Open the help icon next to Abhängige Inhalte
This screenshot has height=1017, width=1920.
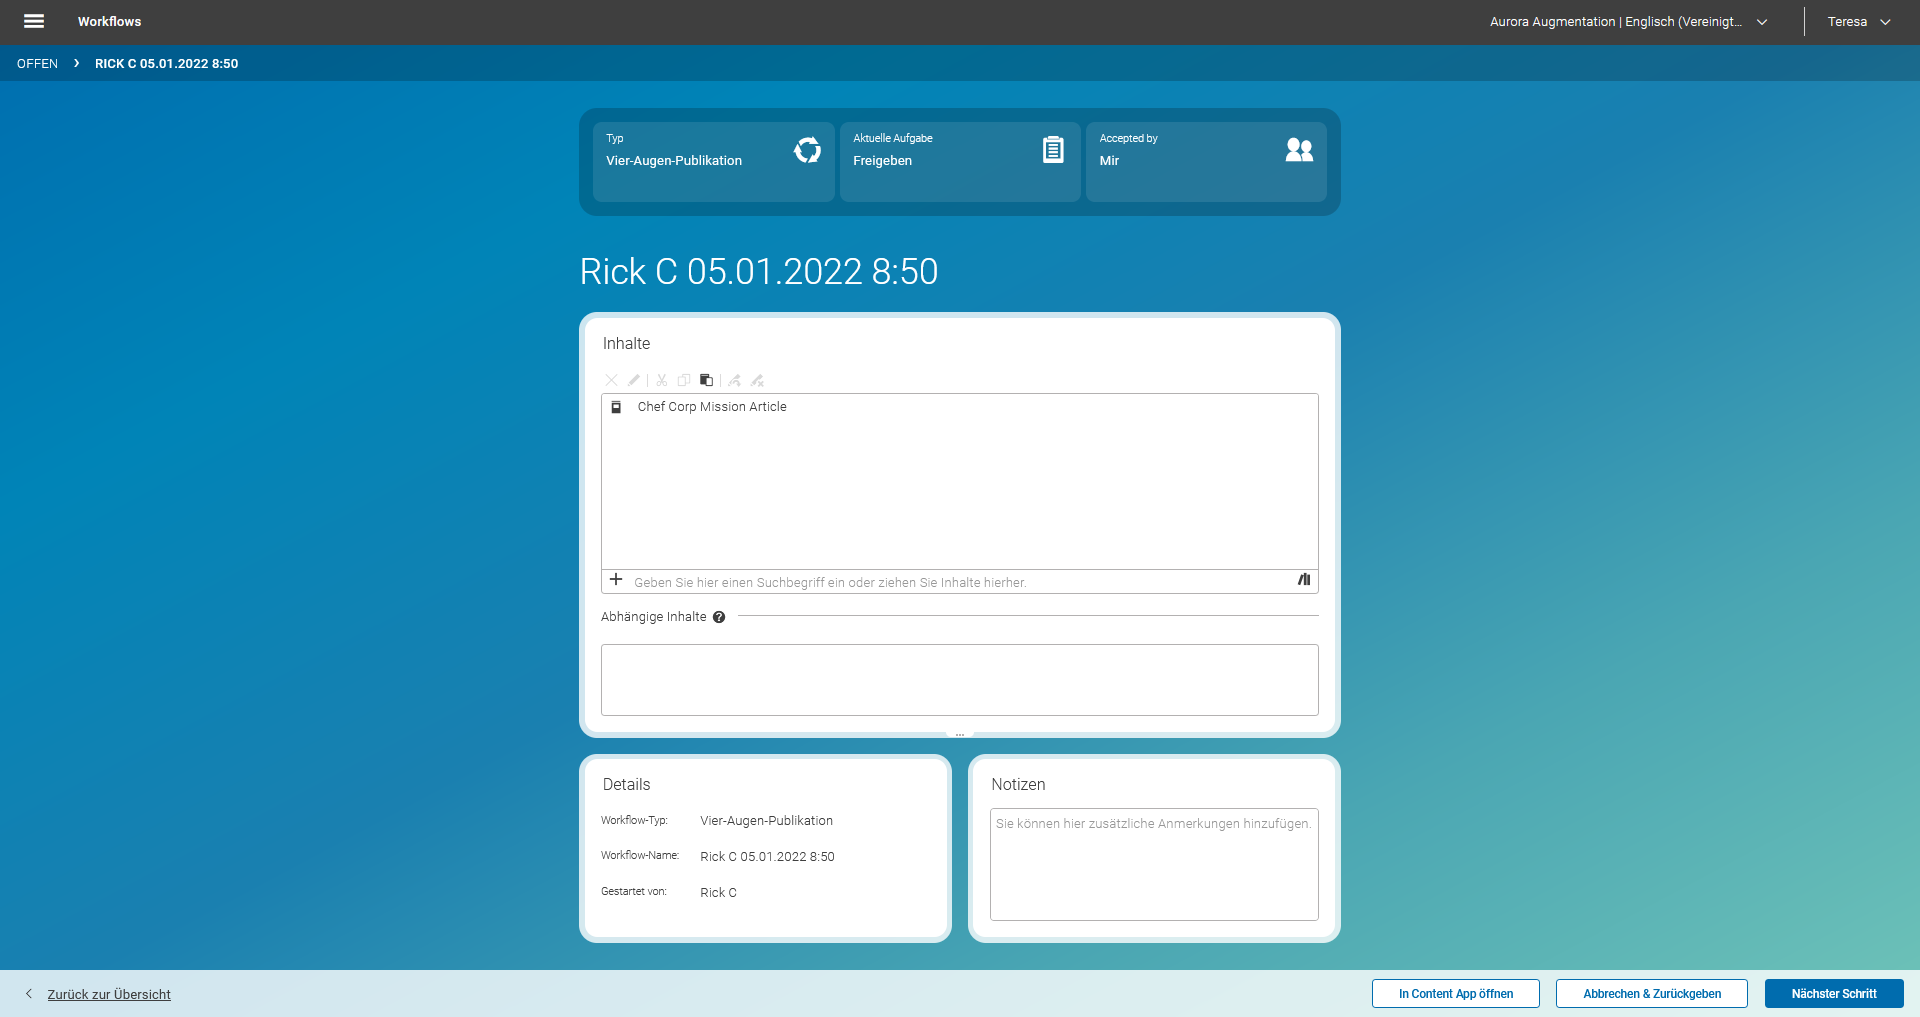(x=719, y=617)
